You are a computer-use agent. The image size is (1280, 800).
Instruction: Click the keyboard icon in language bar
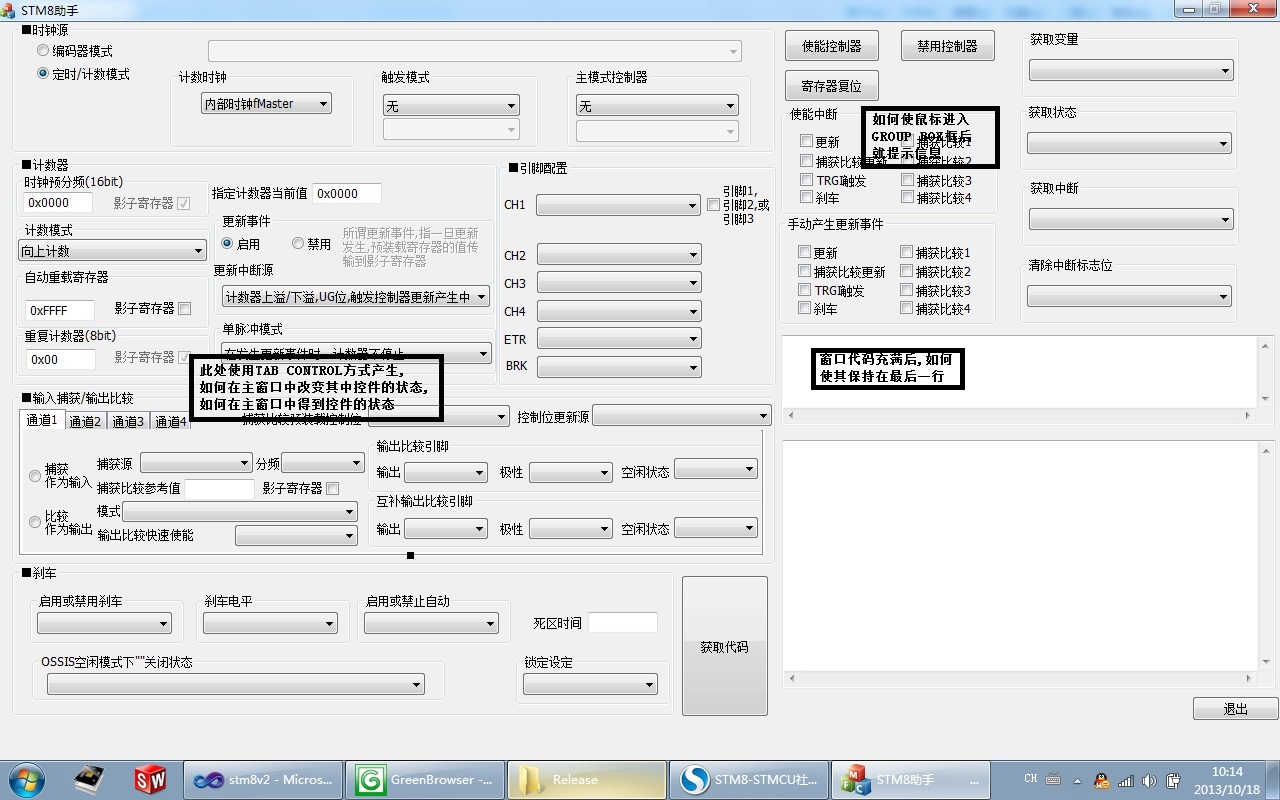click(1053, 779)
